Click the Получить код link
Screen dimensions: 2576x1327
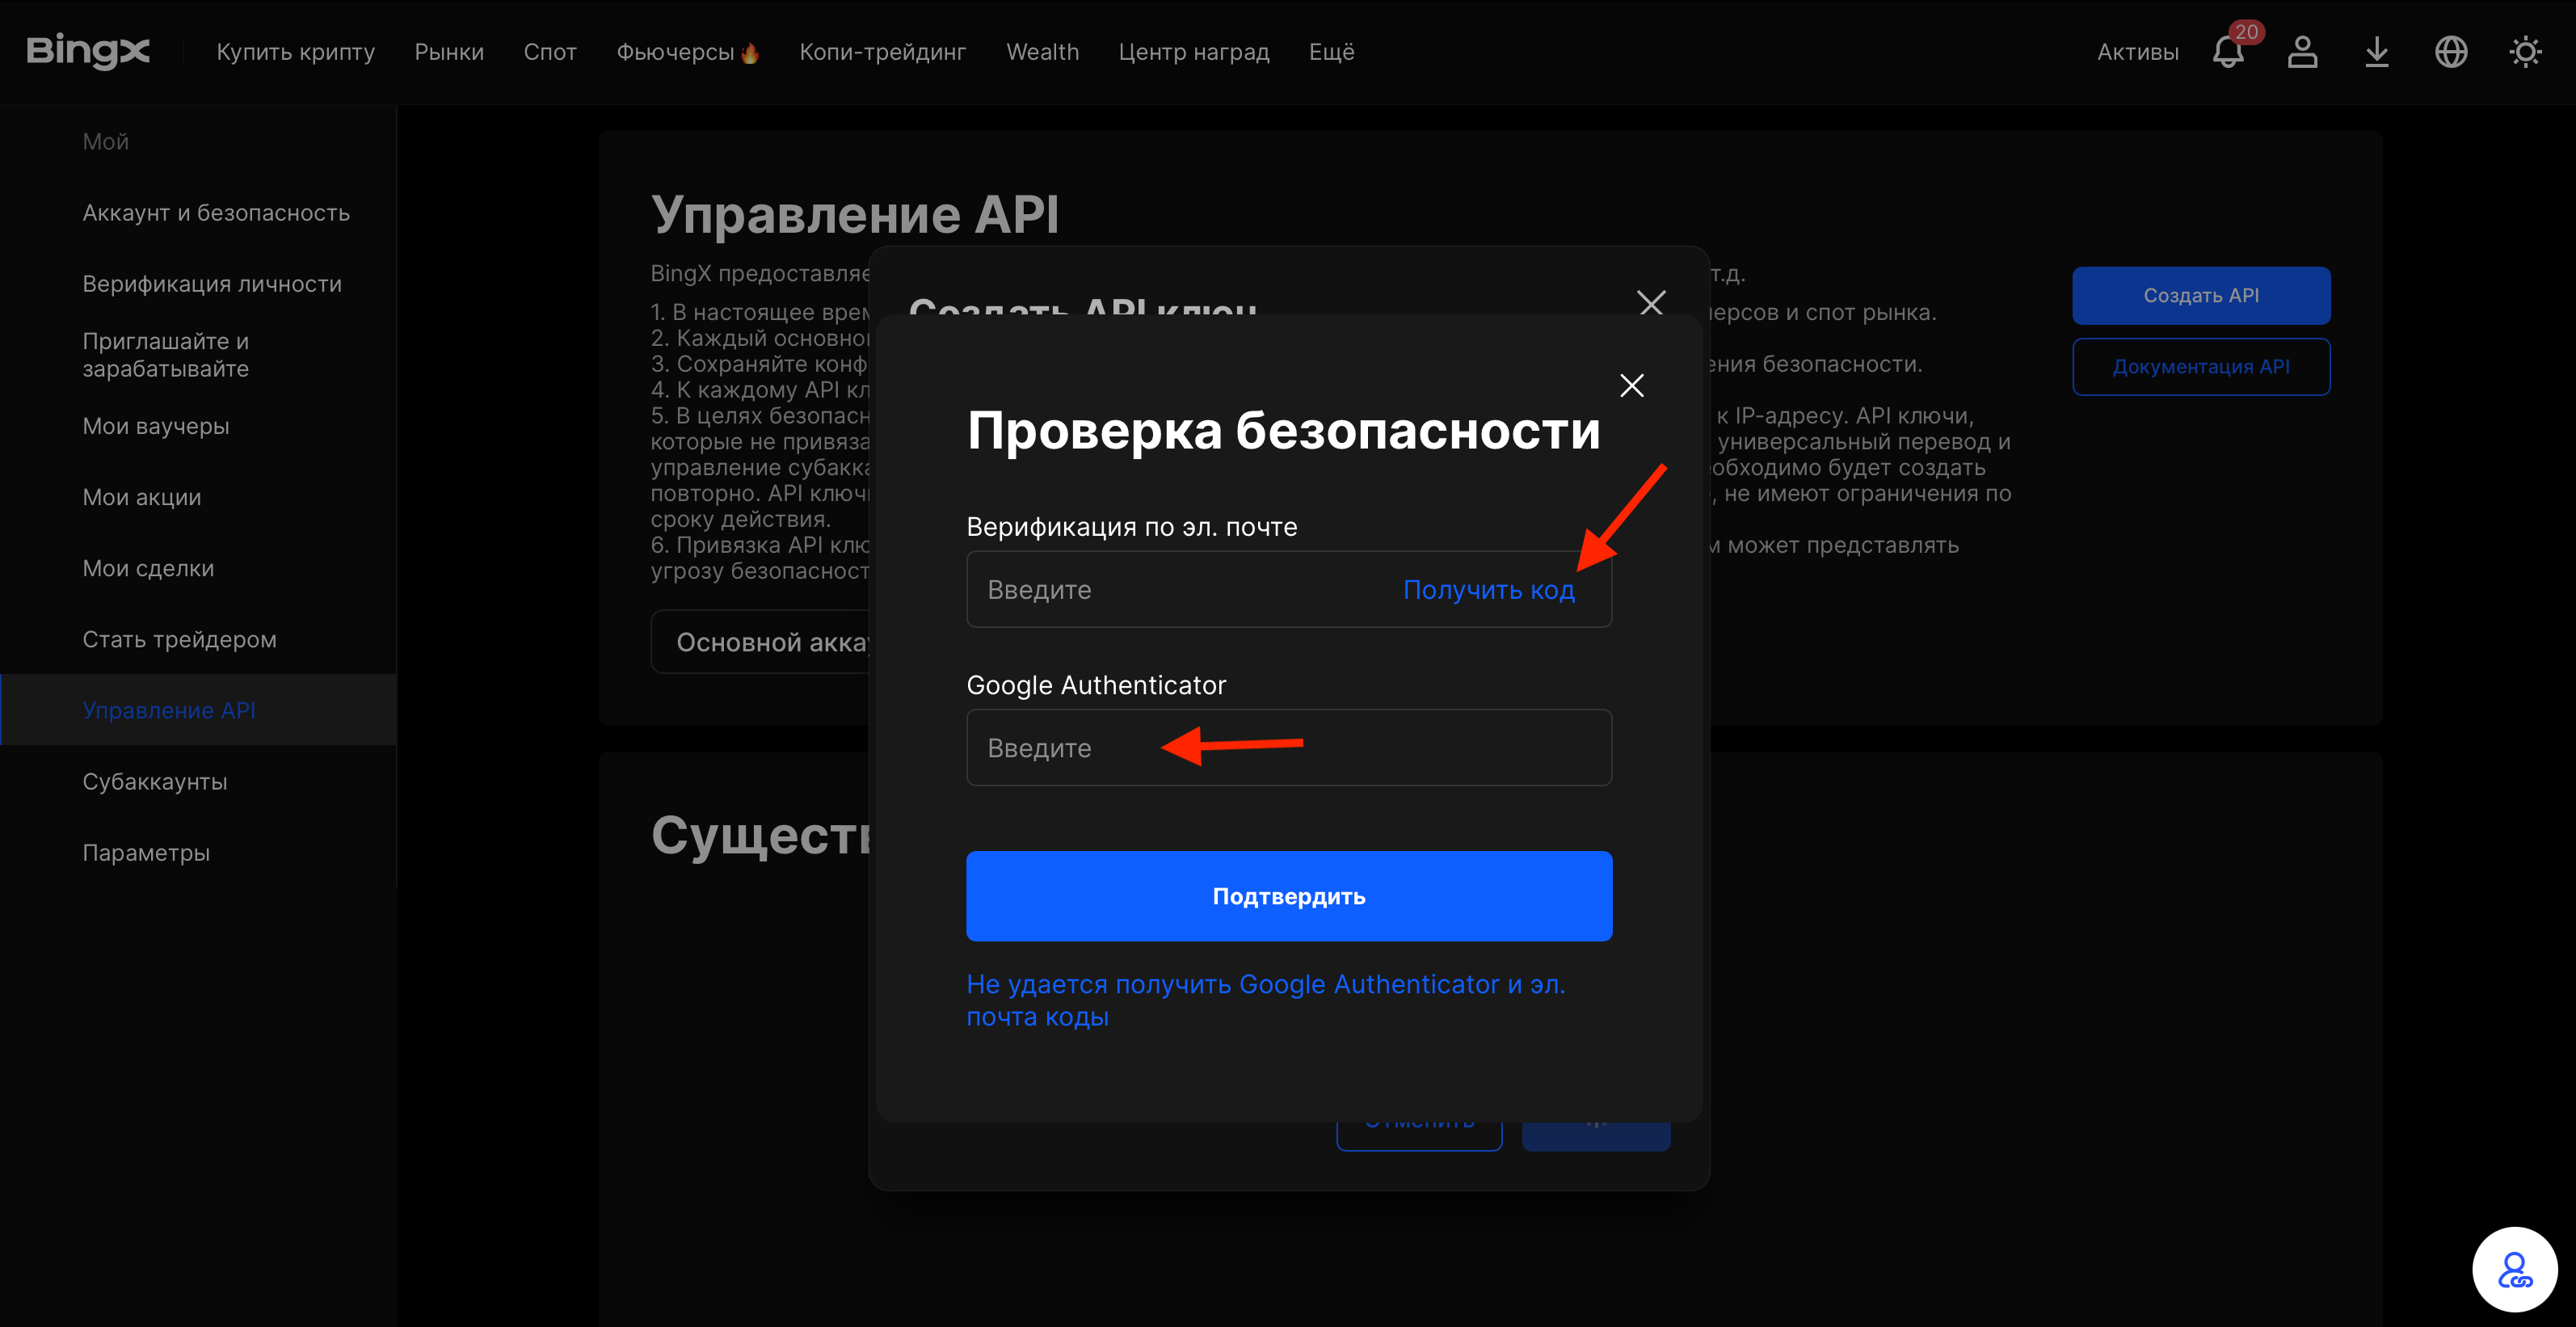pyautogui.click(x=1488, y=590)
